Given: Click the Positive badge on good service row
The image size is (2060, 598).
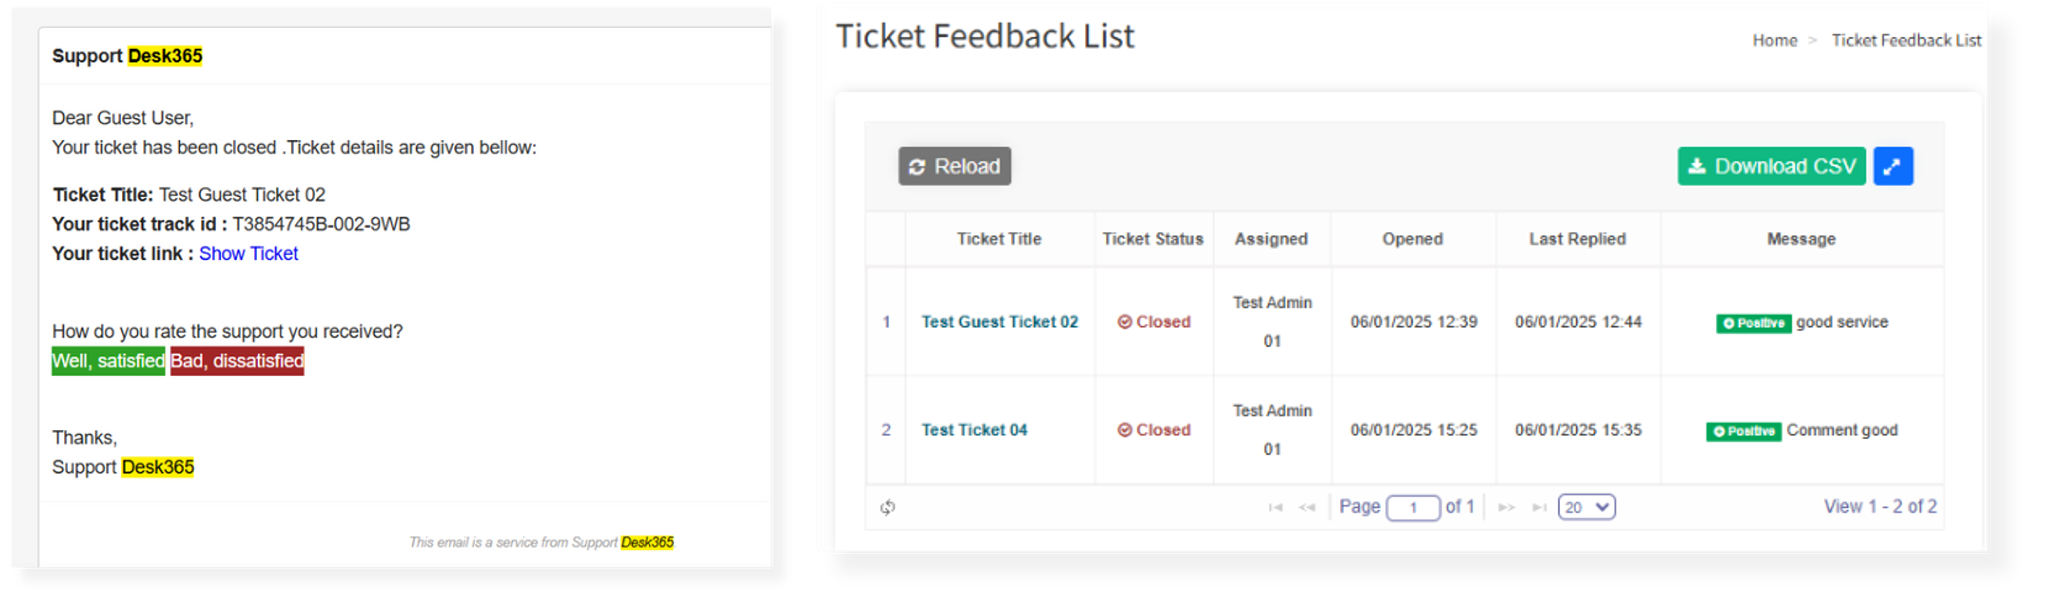Looking at the screenshot, I should click(1753, 323).
